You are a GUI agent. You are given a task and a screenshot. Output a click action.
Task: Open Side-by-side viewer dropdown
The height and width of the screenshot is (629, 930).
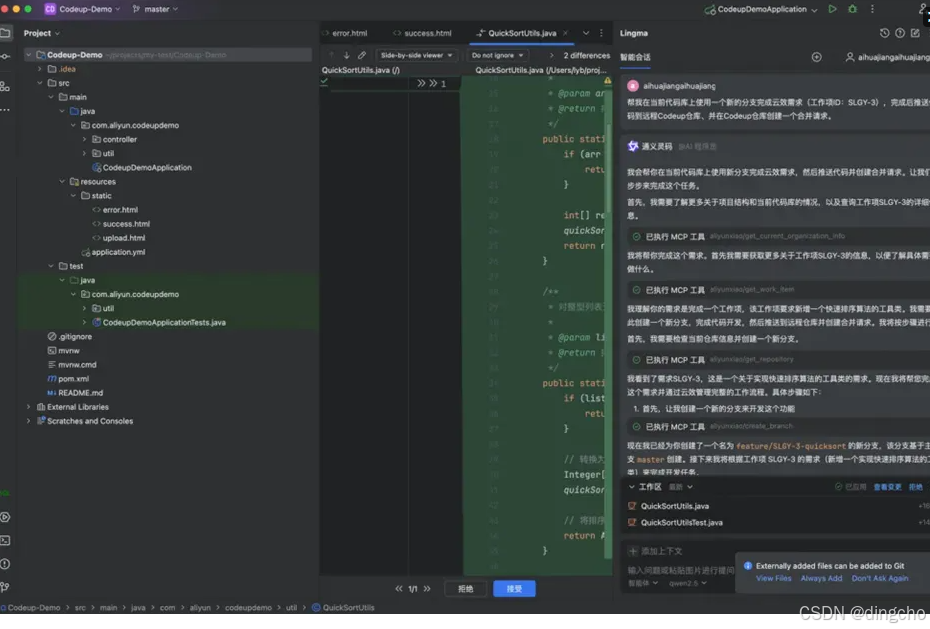[x=416, y=55]
